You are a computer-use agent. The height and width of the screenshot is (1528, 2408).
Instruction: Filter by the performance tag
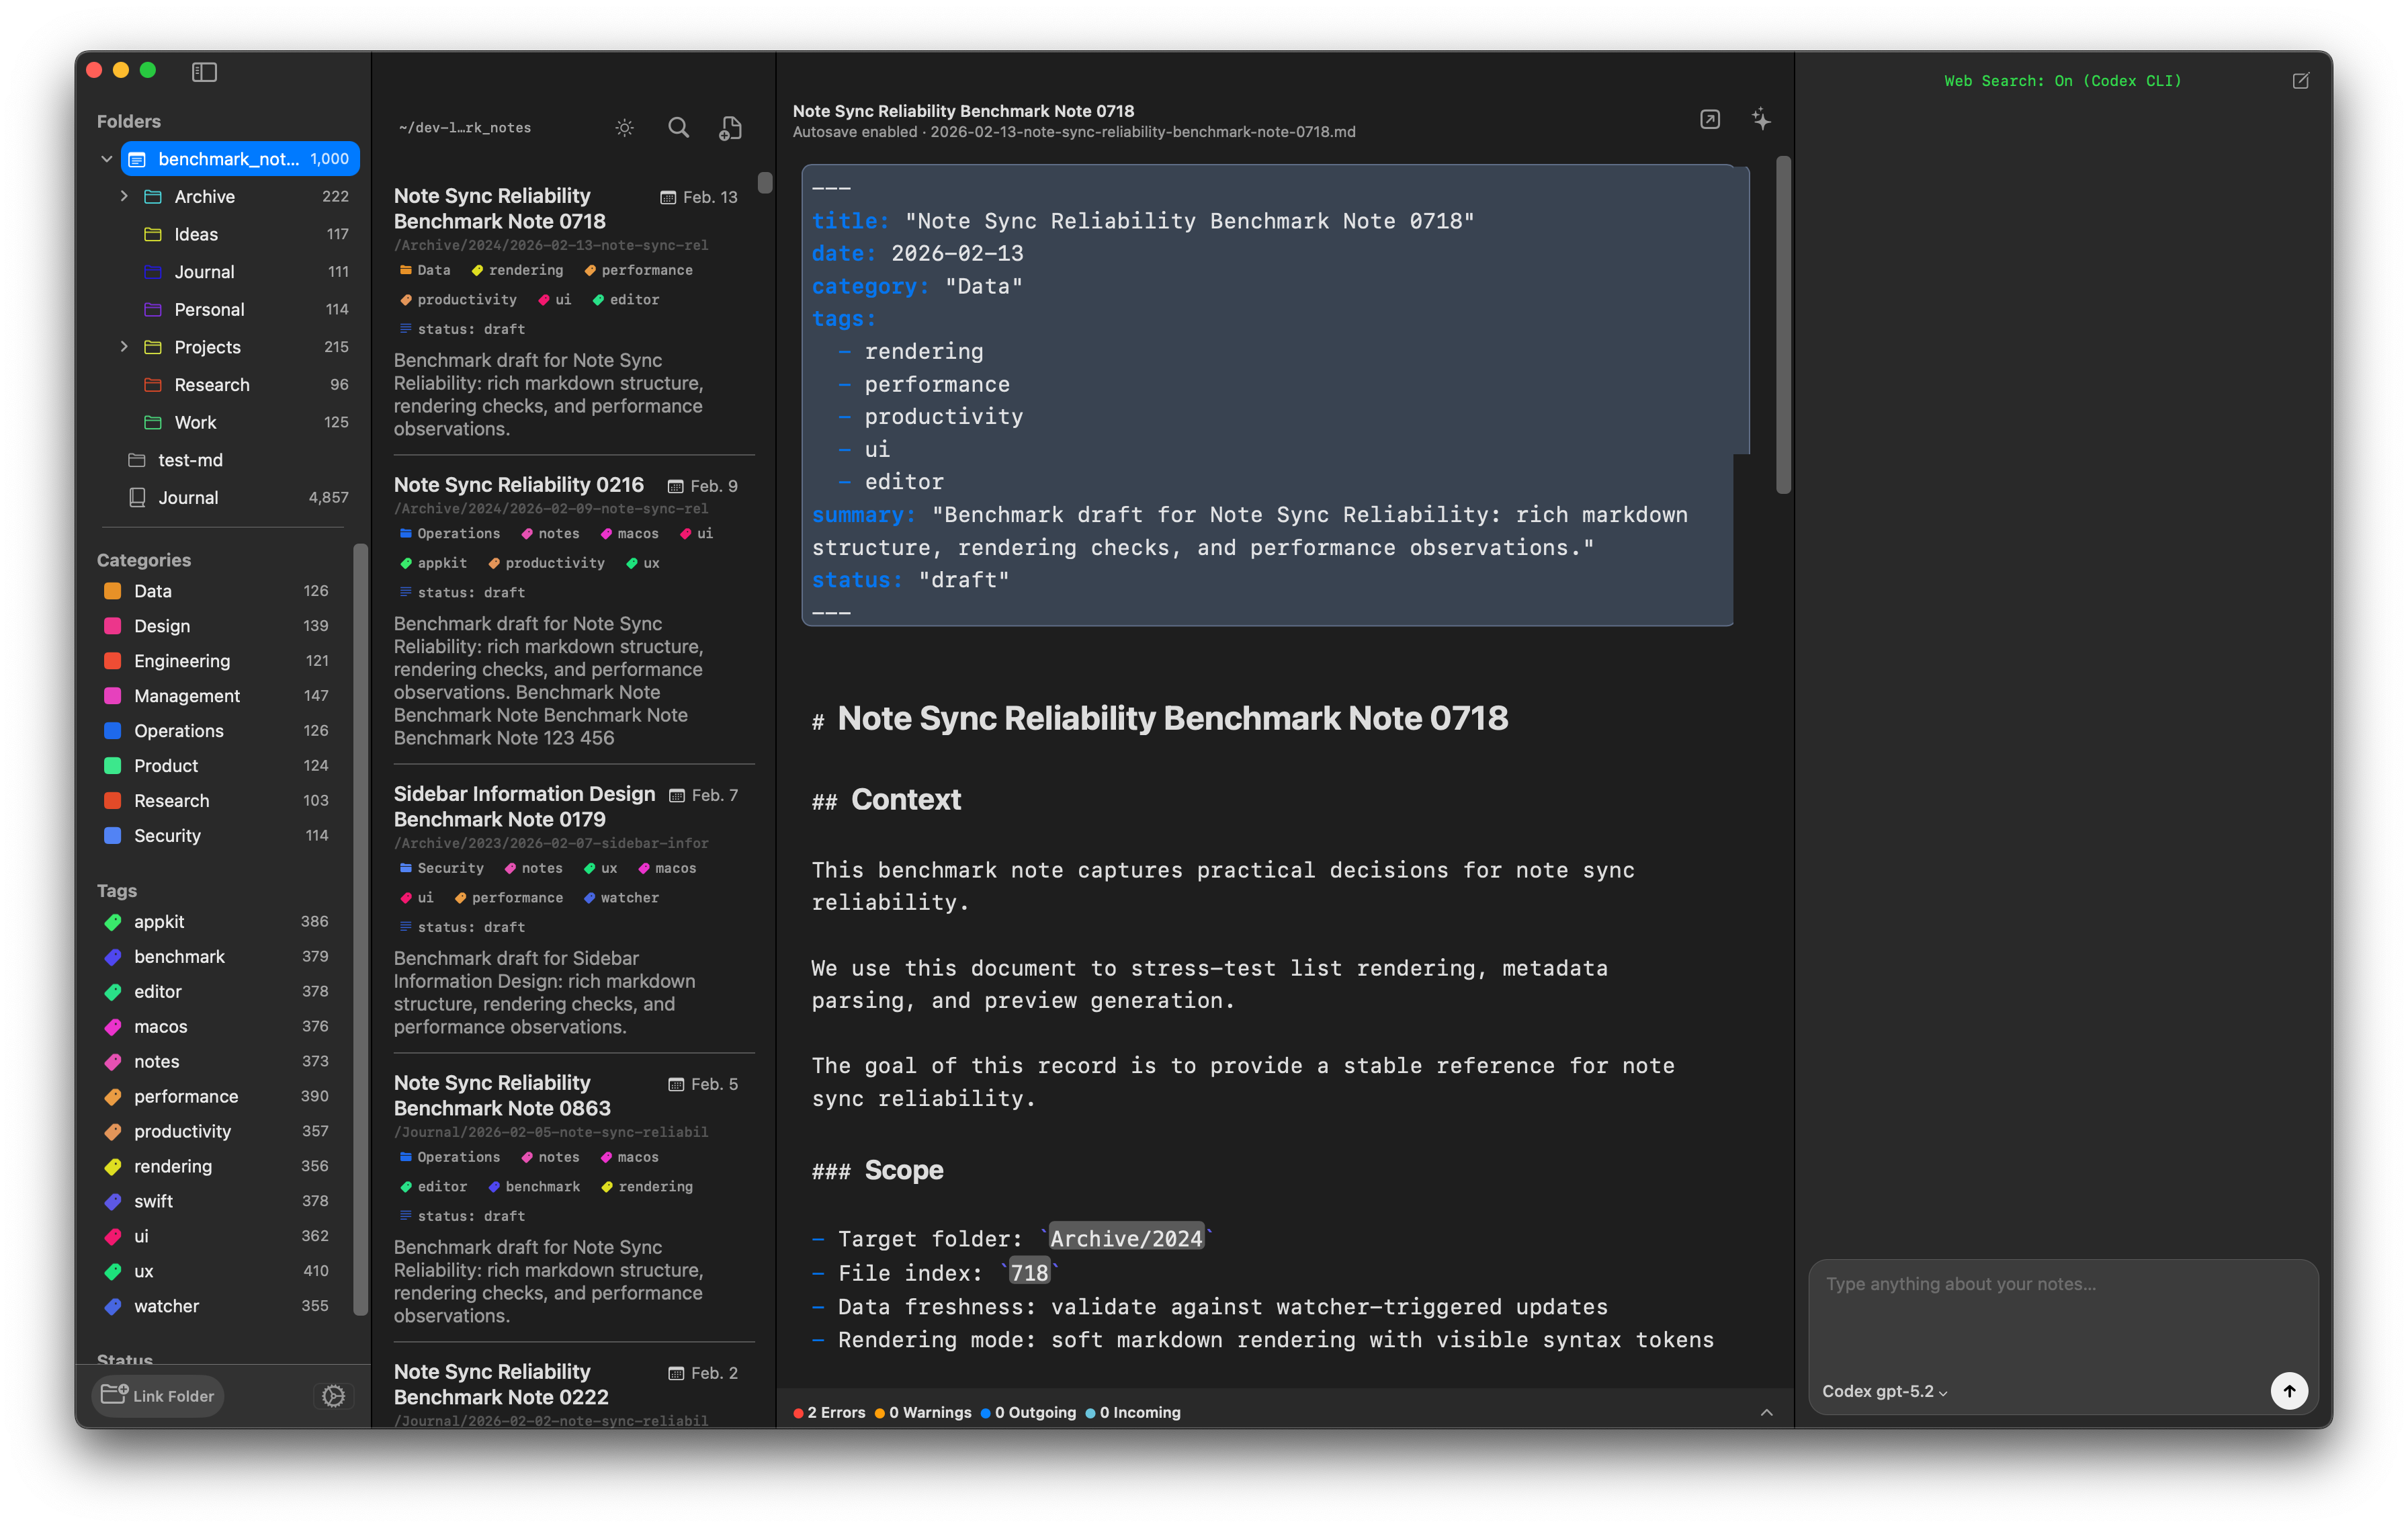186,1097
